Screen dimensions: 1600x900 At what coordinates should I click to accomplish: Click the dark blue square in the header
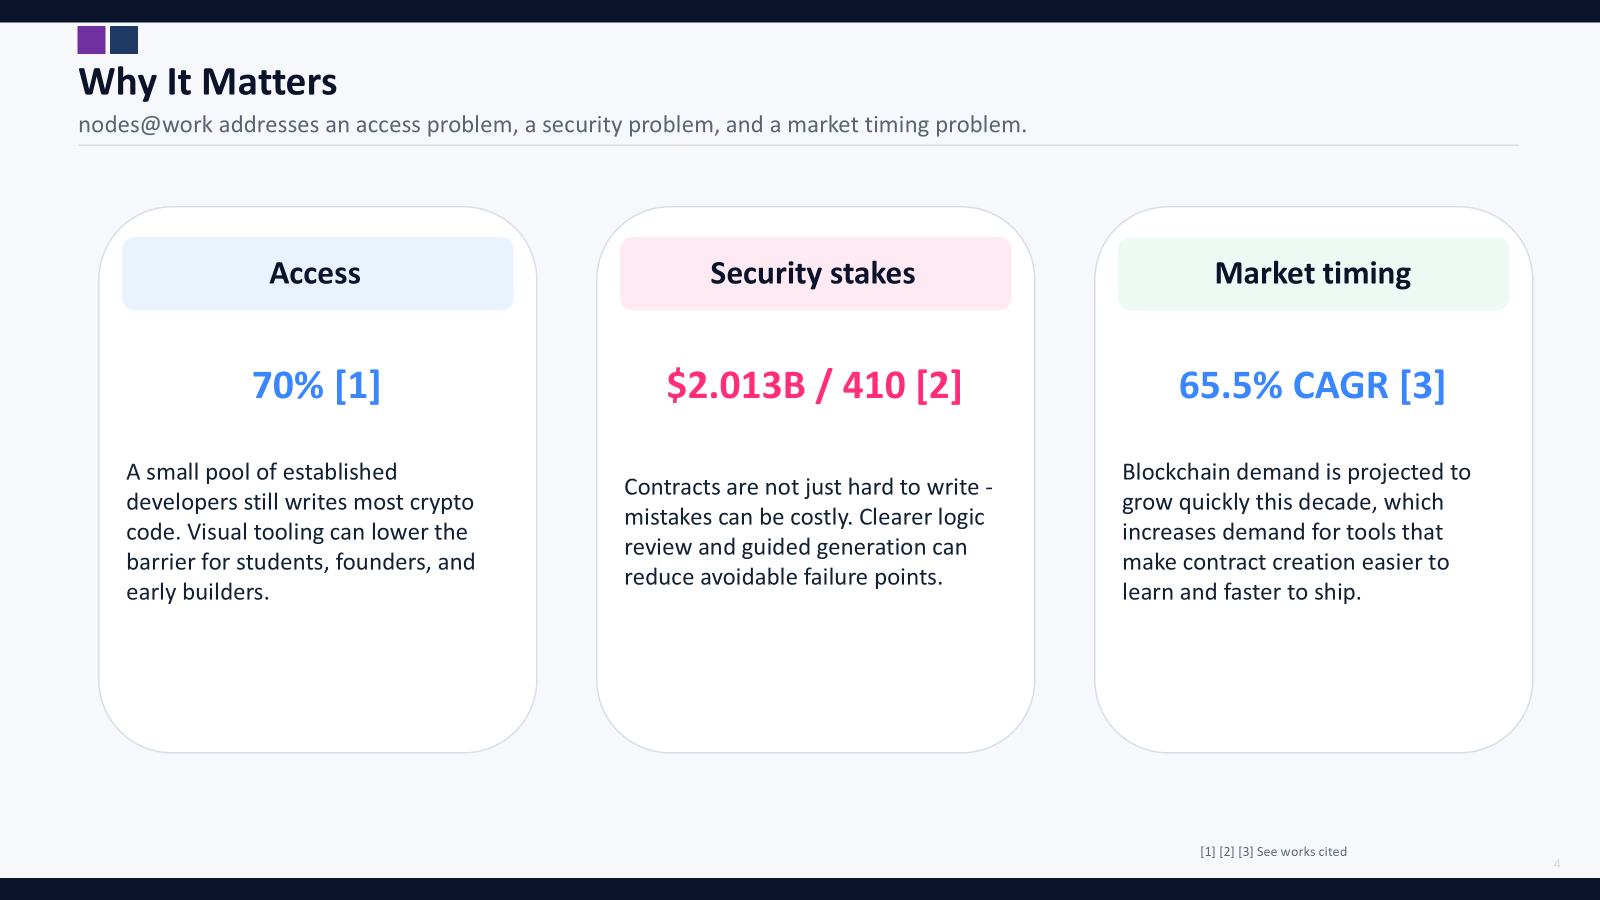point(124,40)
